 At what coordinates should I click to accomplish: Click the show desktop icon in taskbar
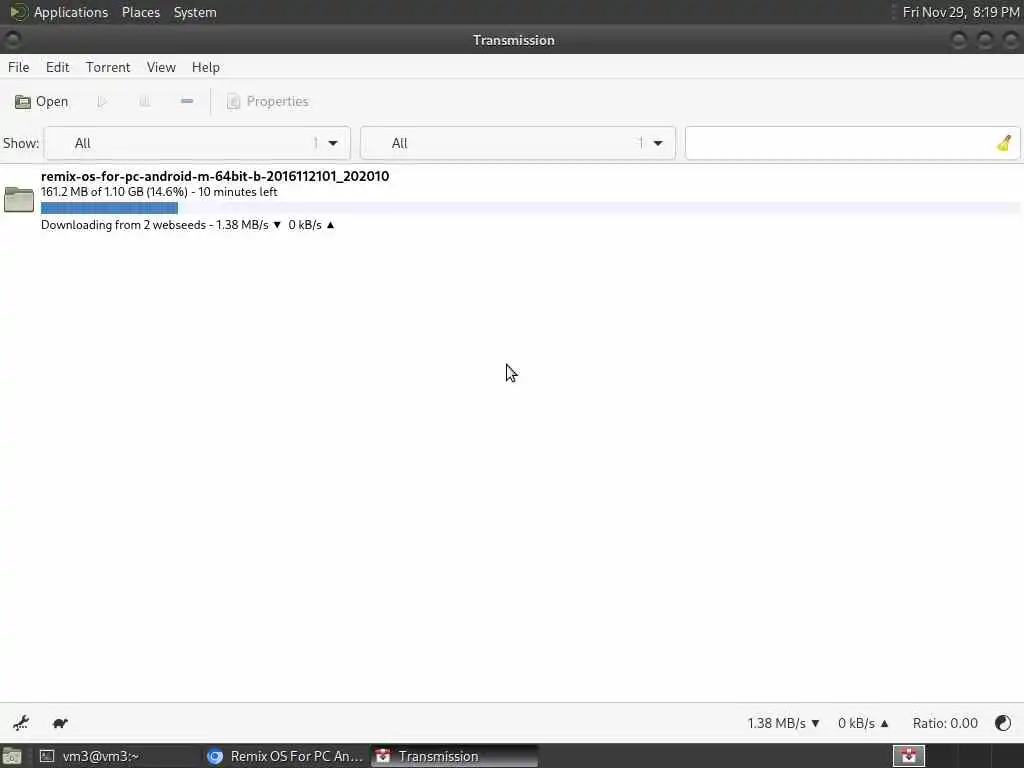point(12,756)
